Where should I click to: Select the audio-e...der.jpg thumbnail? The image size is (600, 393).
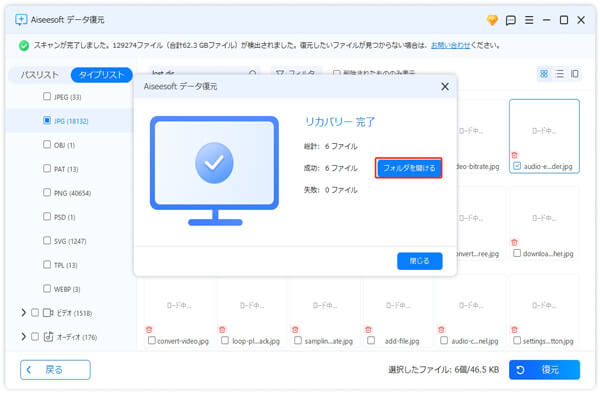[x=544, y=136]
